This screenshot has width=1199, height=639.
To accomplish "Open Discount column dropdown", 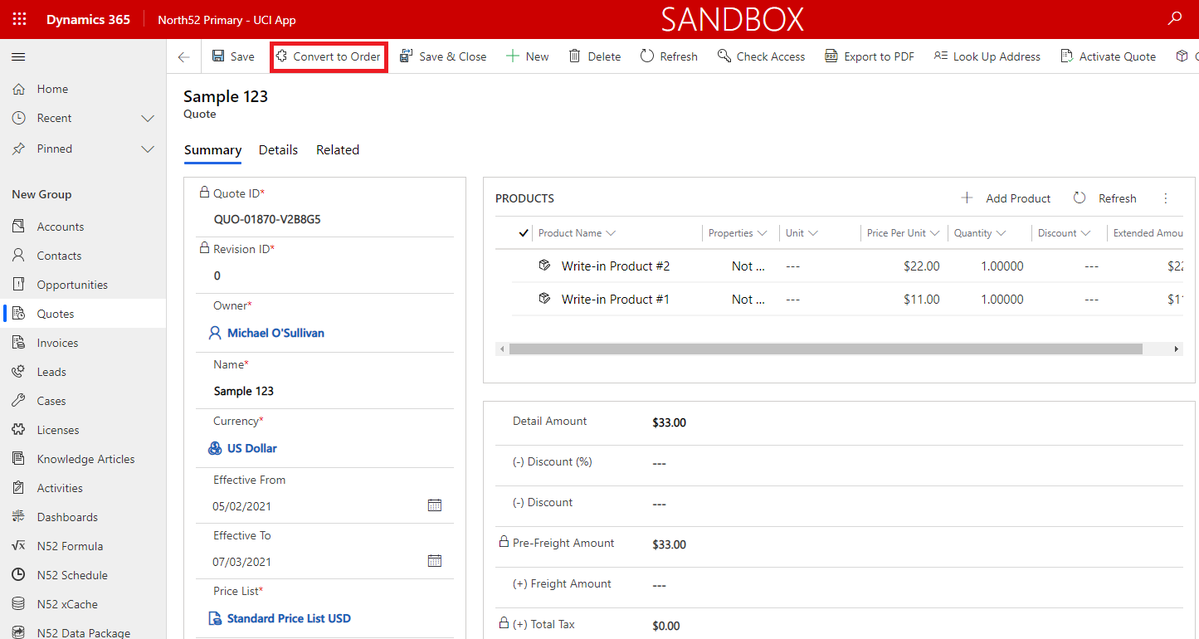I will [x=1086, y=233].
